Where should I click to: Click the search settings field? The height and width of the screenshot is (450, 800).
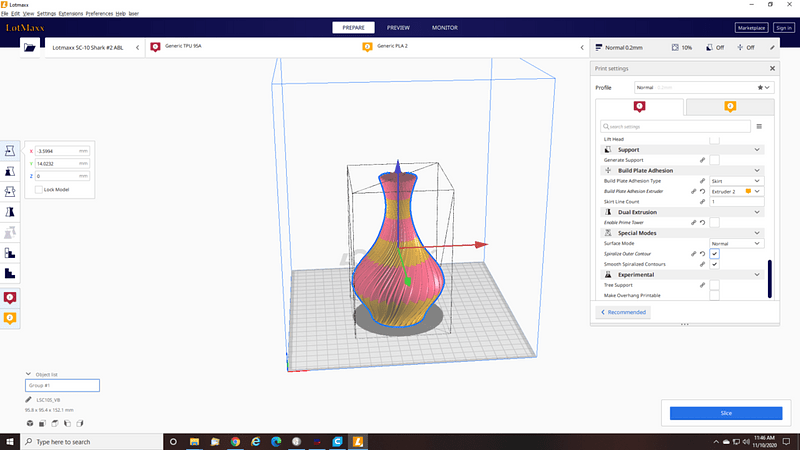tap(675, 127)
